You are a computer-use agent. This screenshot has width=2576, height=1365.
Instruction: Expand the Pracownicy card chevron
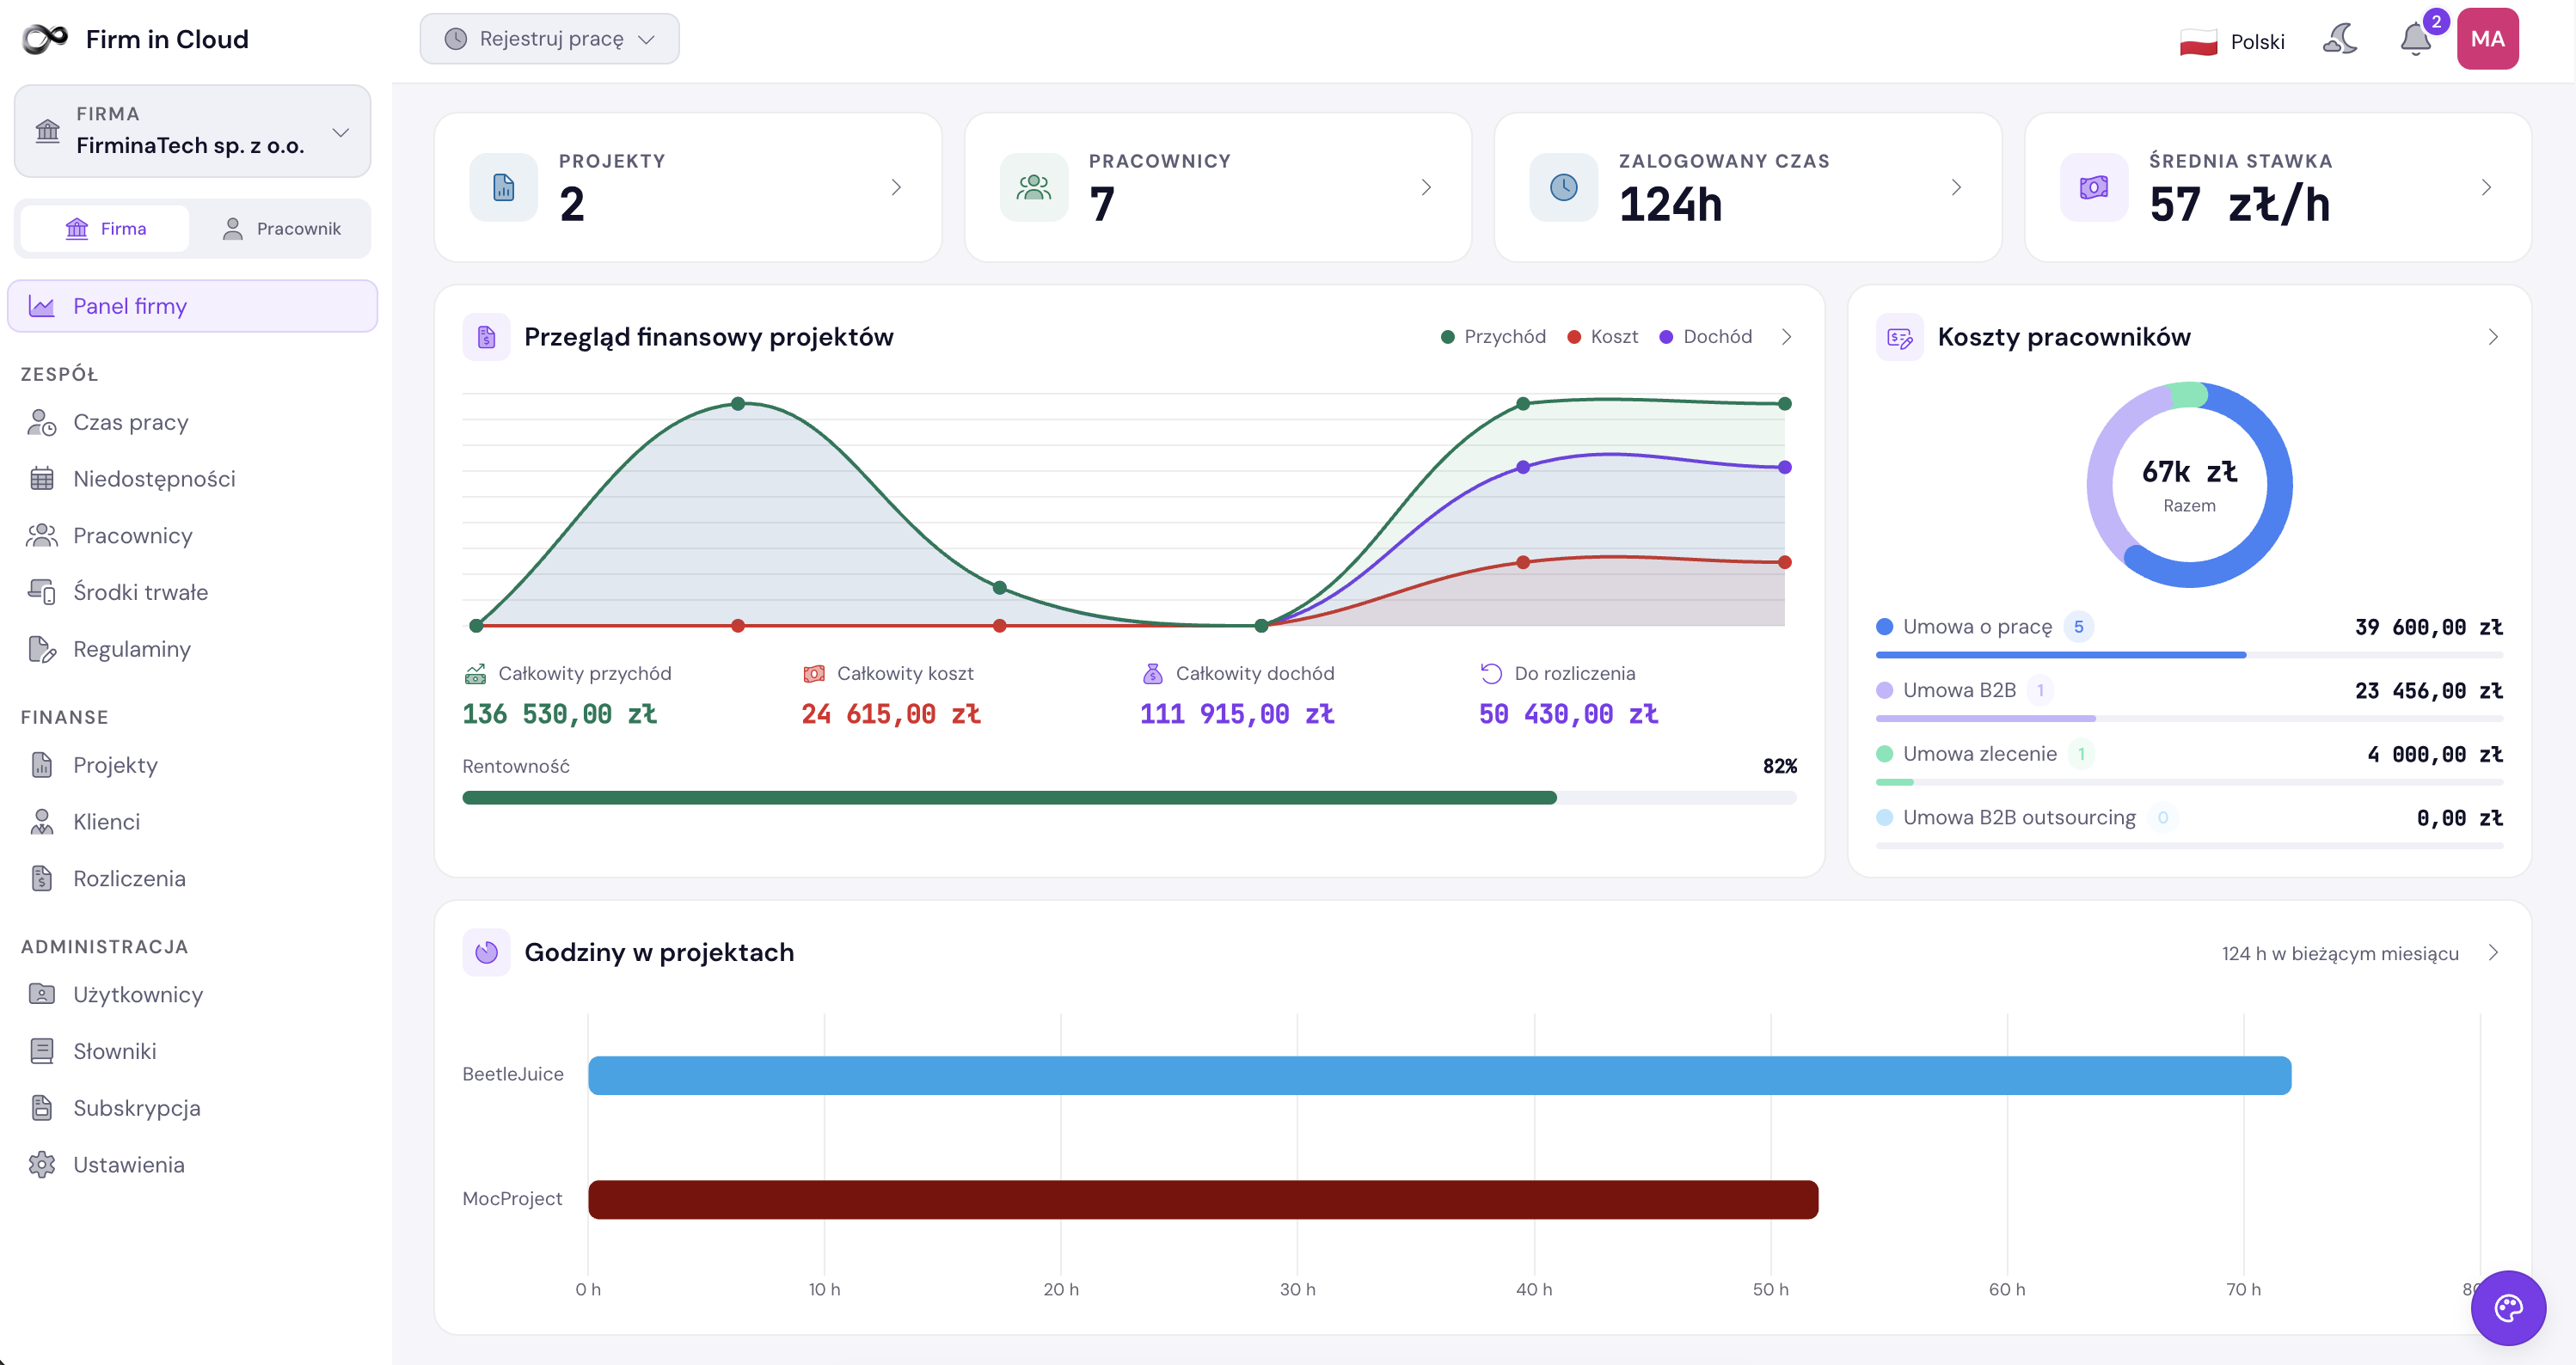click(x=1426, y=187)
